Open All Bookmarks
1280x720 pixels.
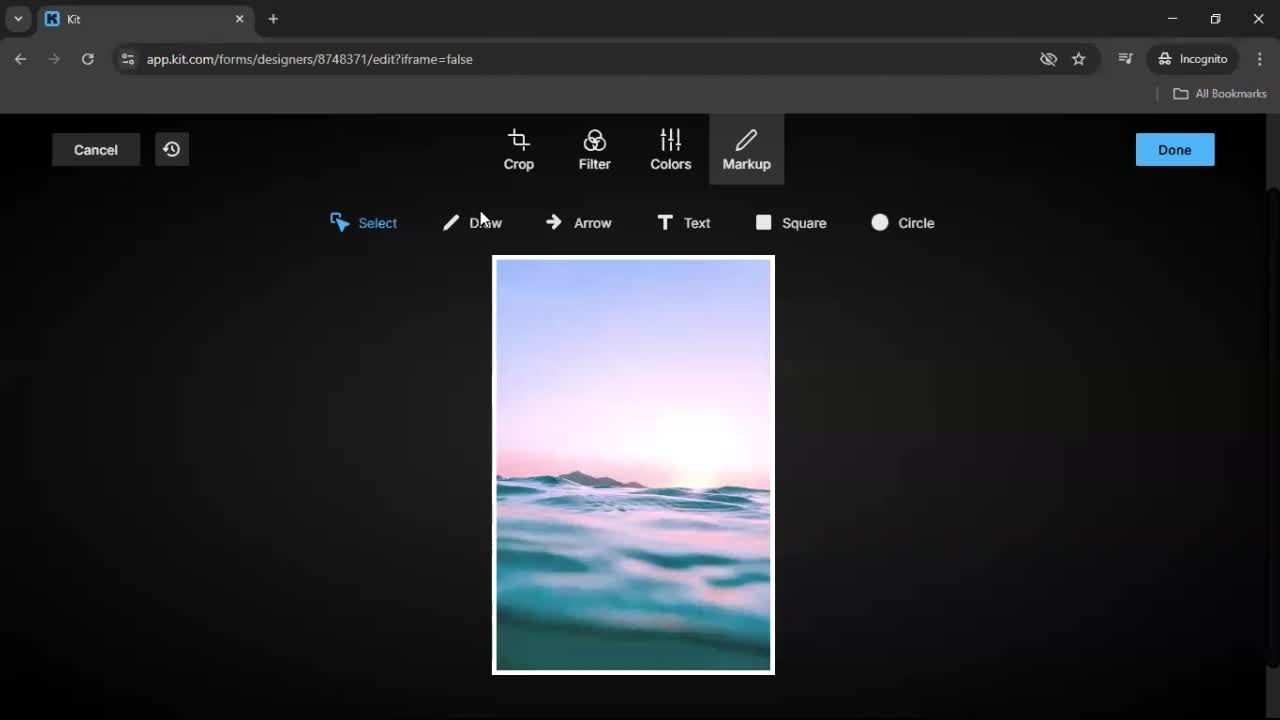pyautogui.click(x=1219, y=93)
